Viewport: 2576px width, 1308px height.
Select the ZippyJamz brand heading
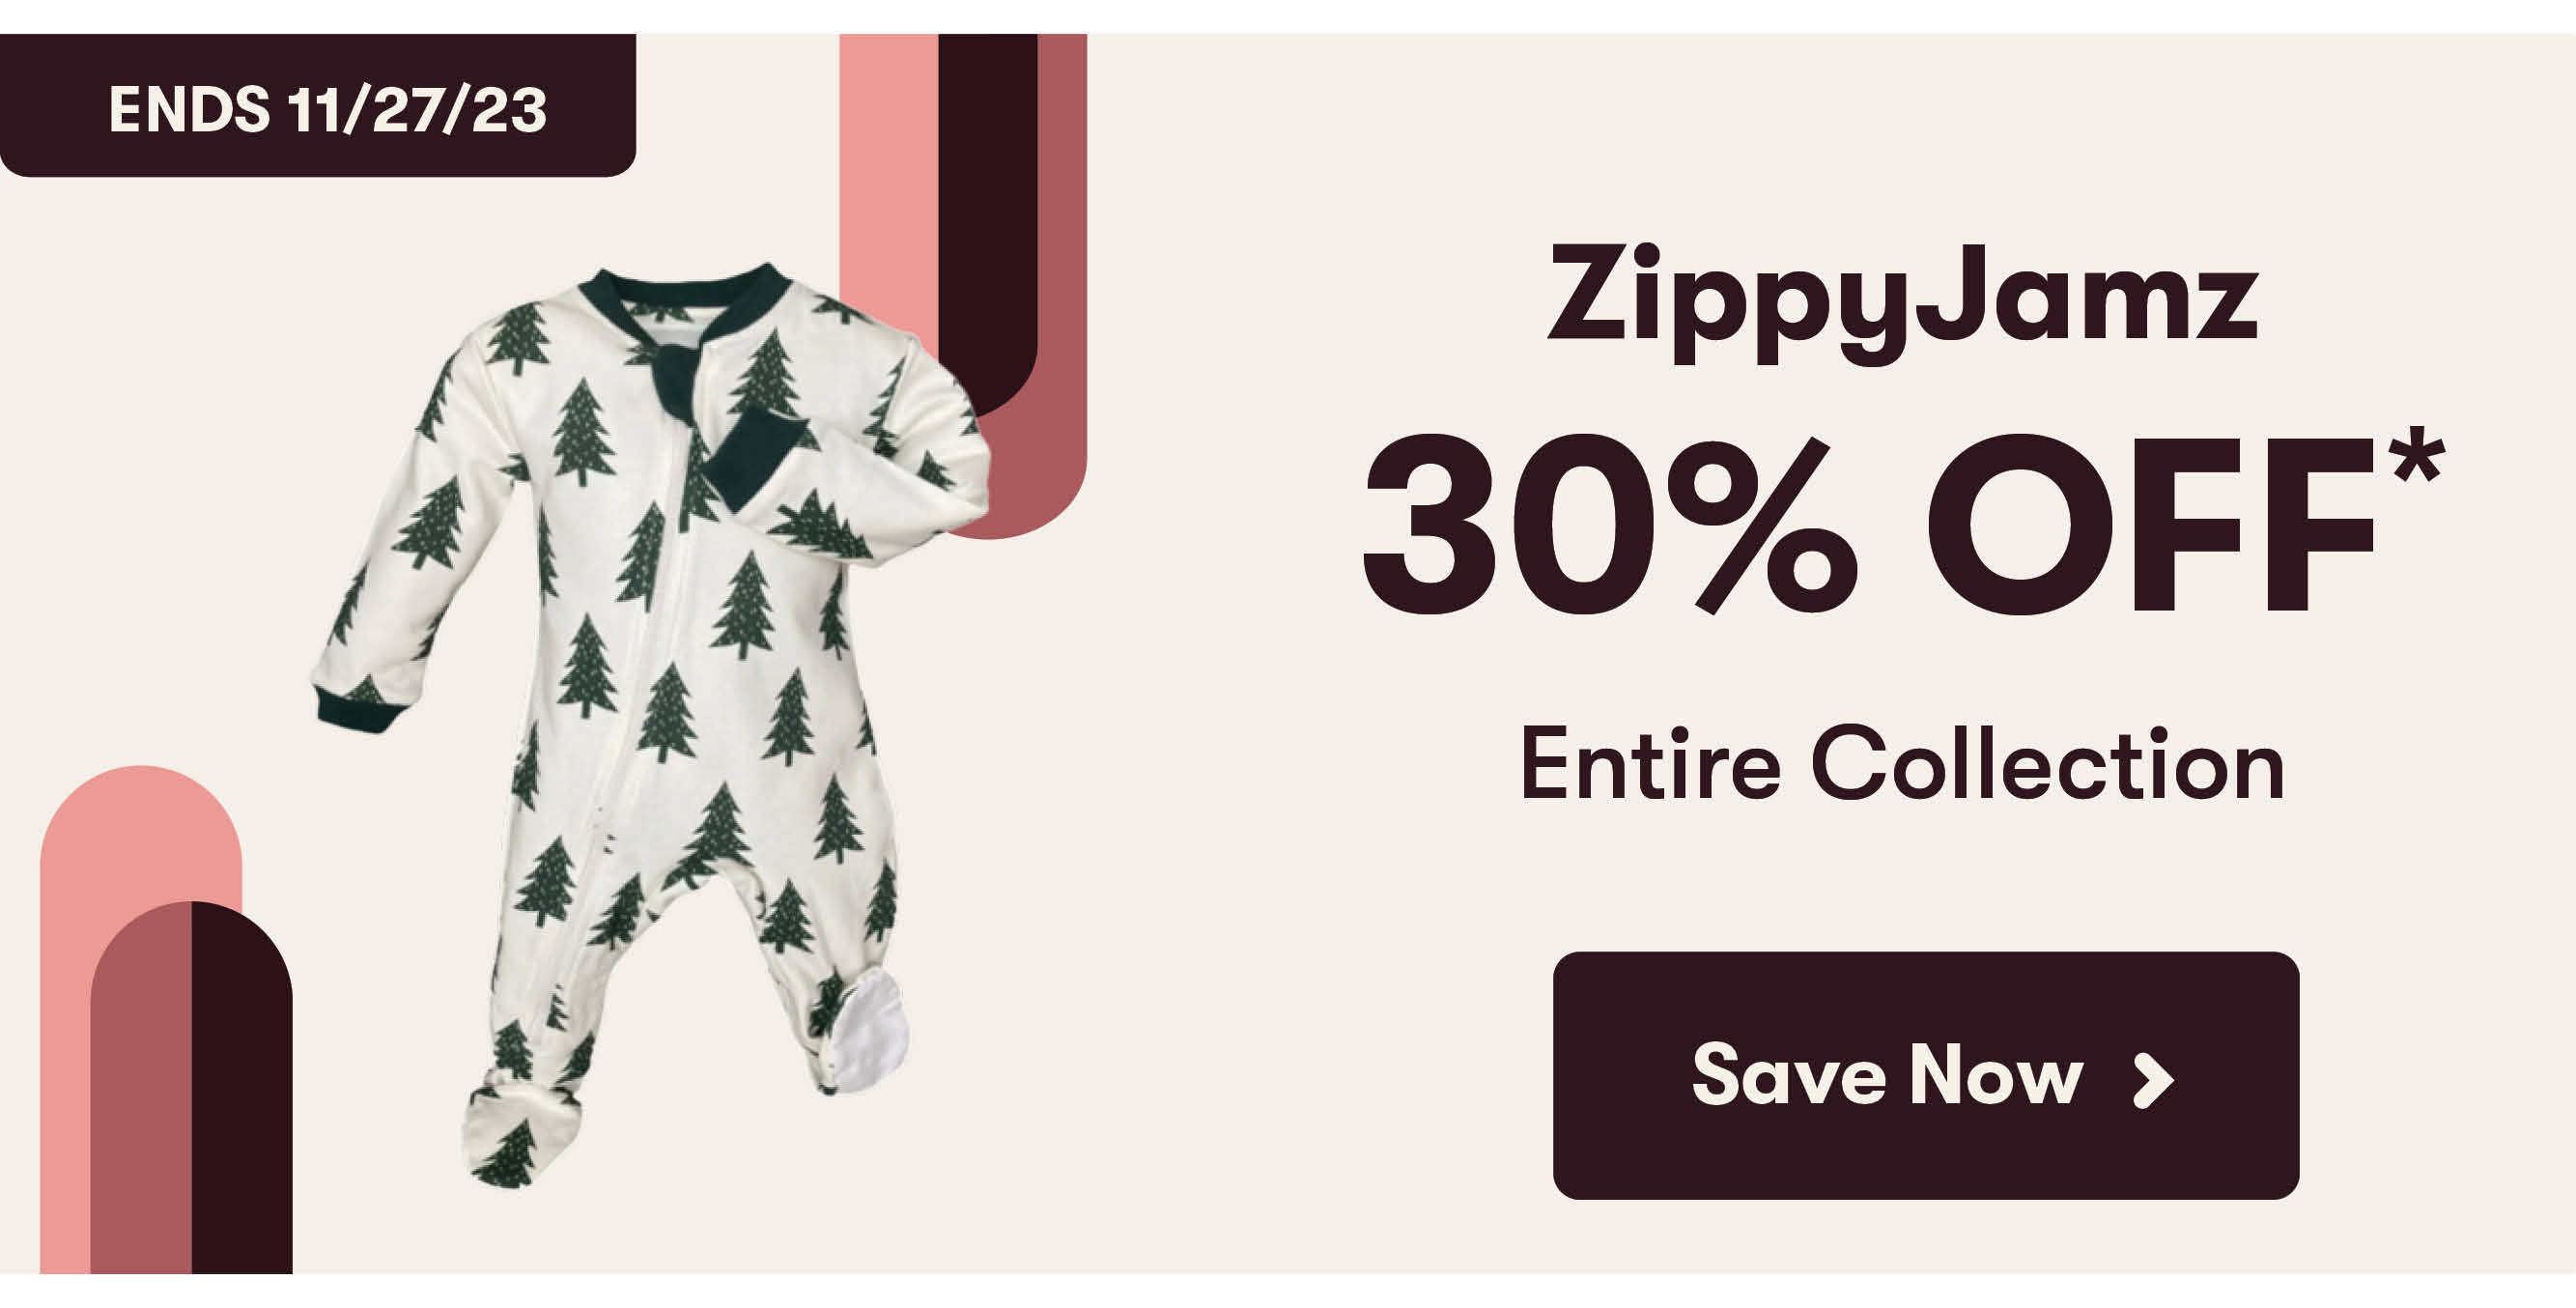(x=1902, y=301)
